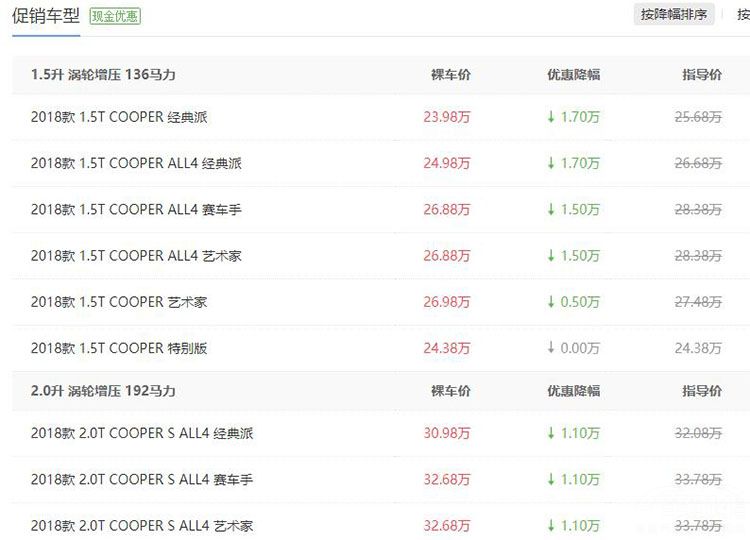Click 1.70万 discount in COOPER 经典派 row
This screenshot has height=540, width=750.
[574, 117]
